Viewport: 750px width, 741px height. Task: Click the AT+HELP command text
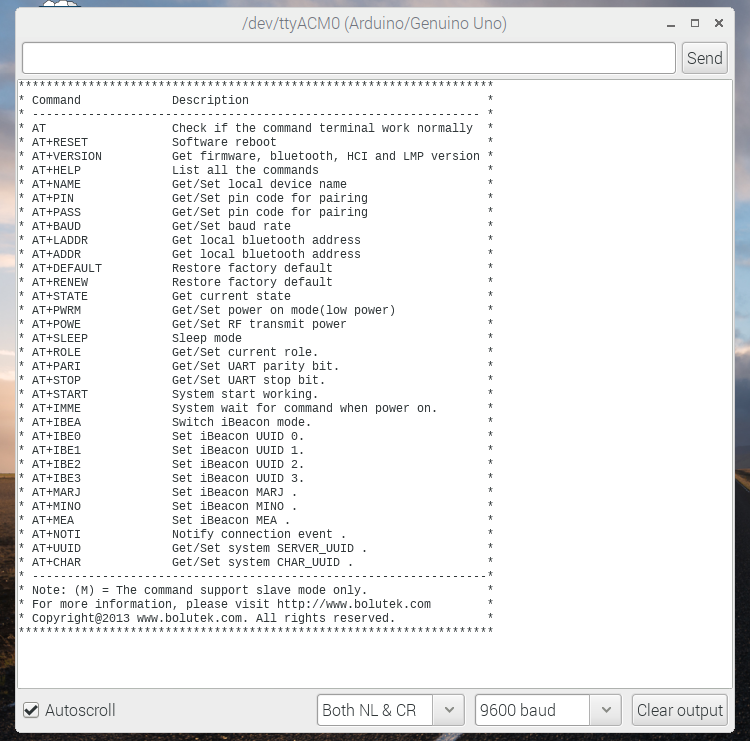point(56,170)
